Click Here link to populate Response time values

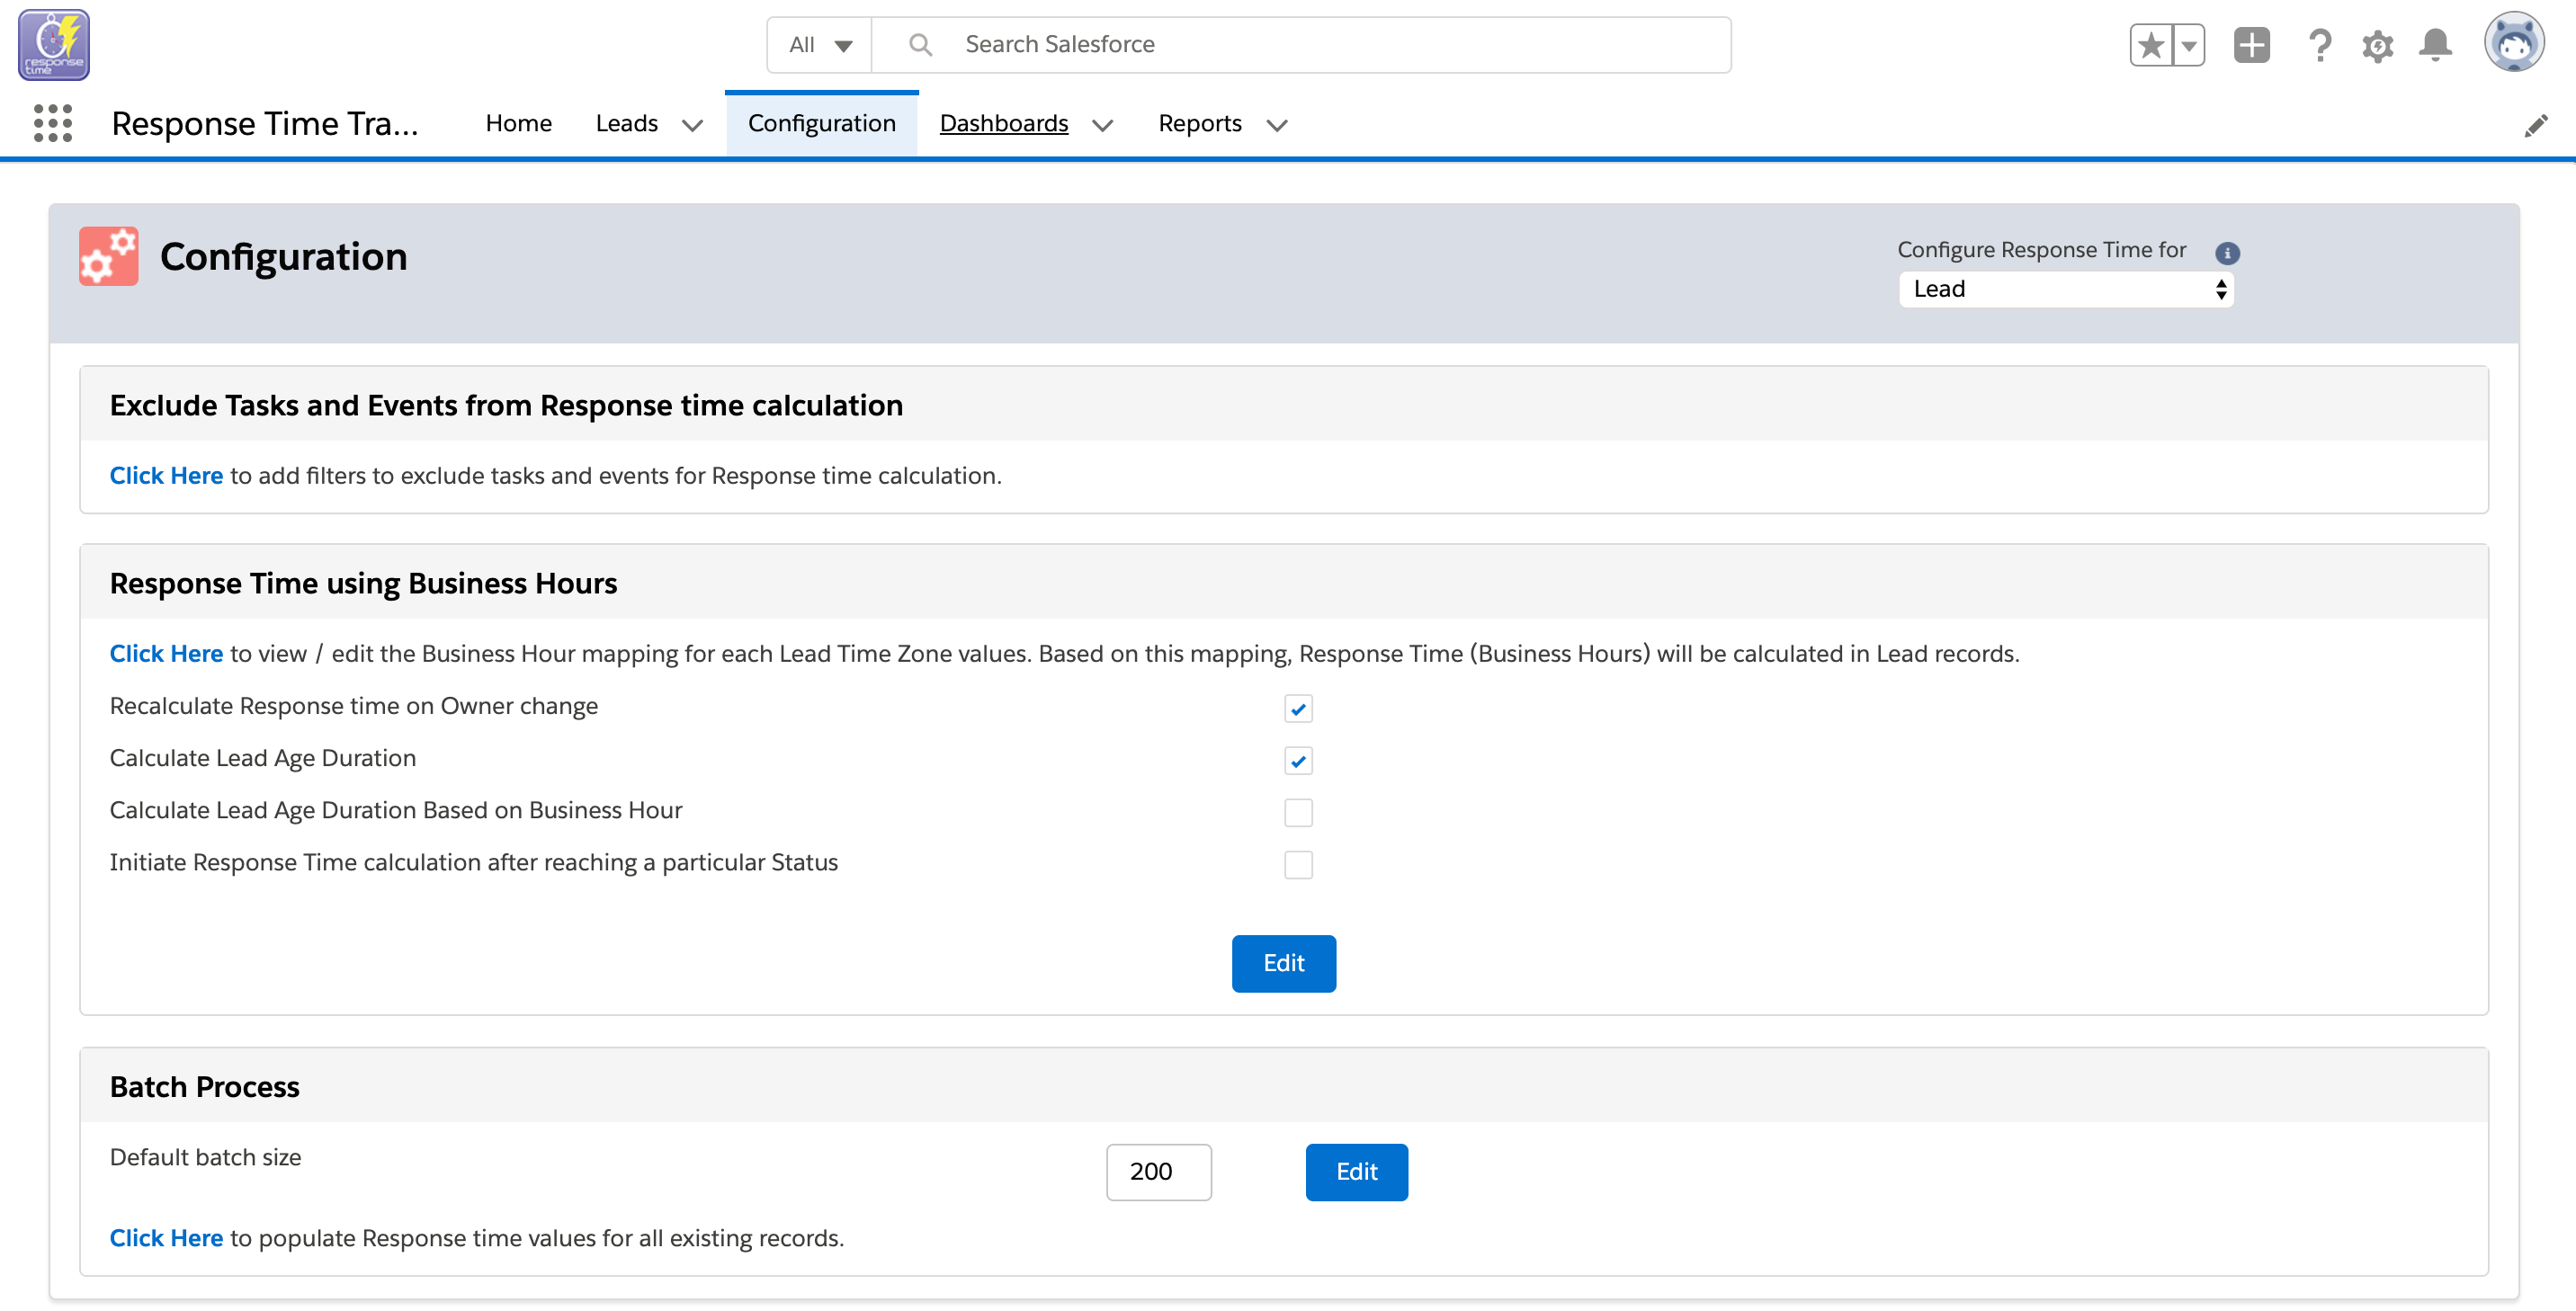pos(166,1238)
